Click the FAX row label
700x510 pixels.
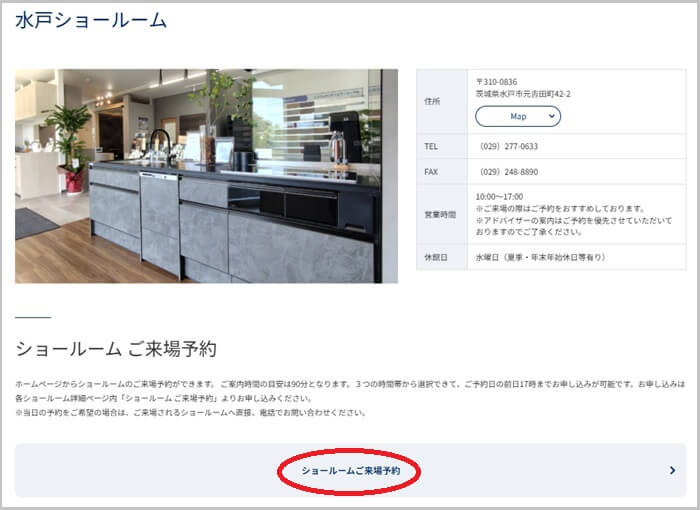(x=431, y=171)
